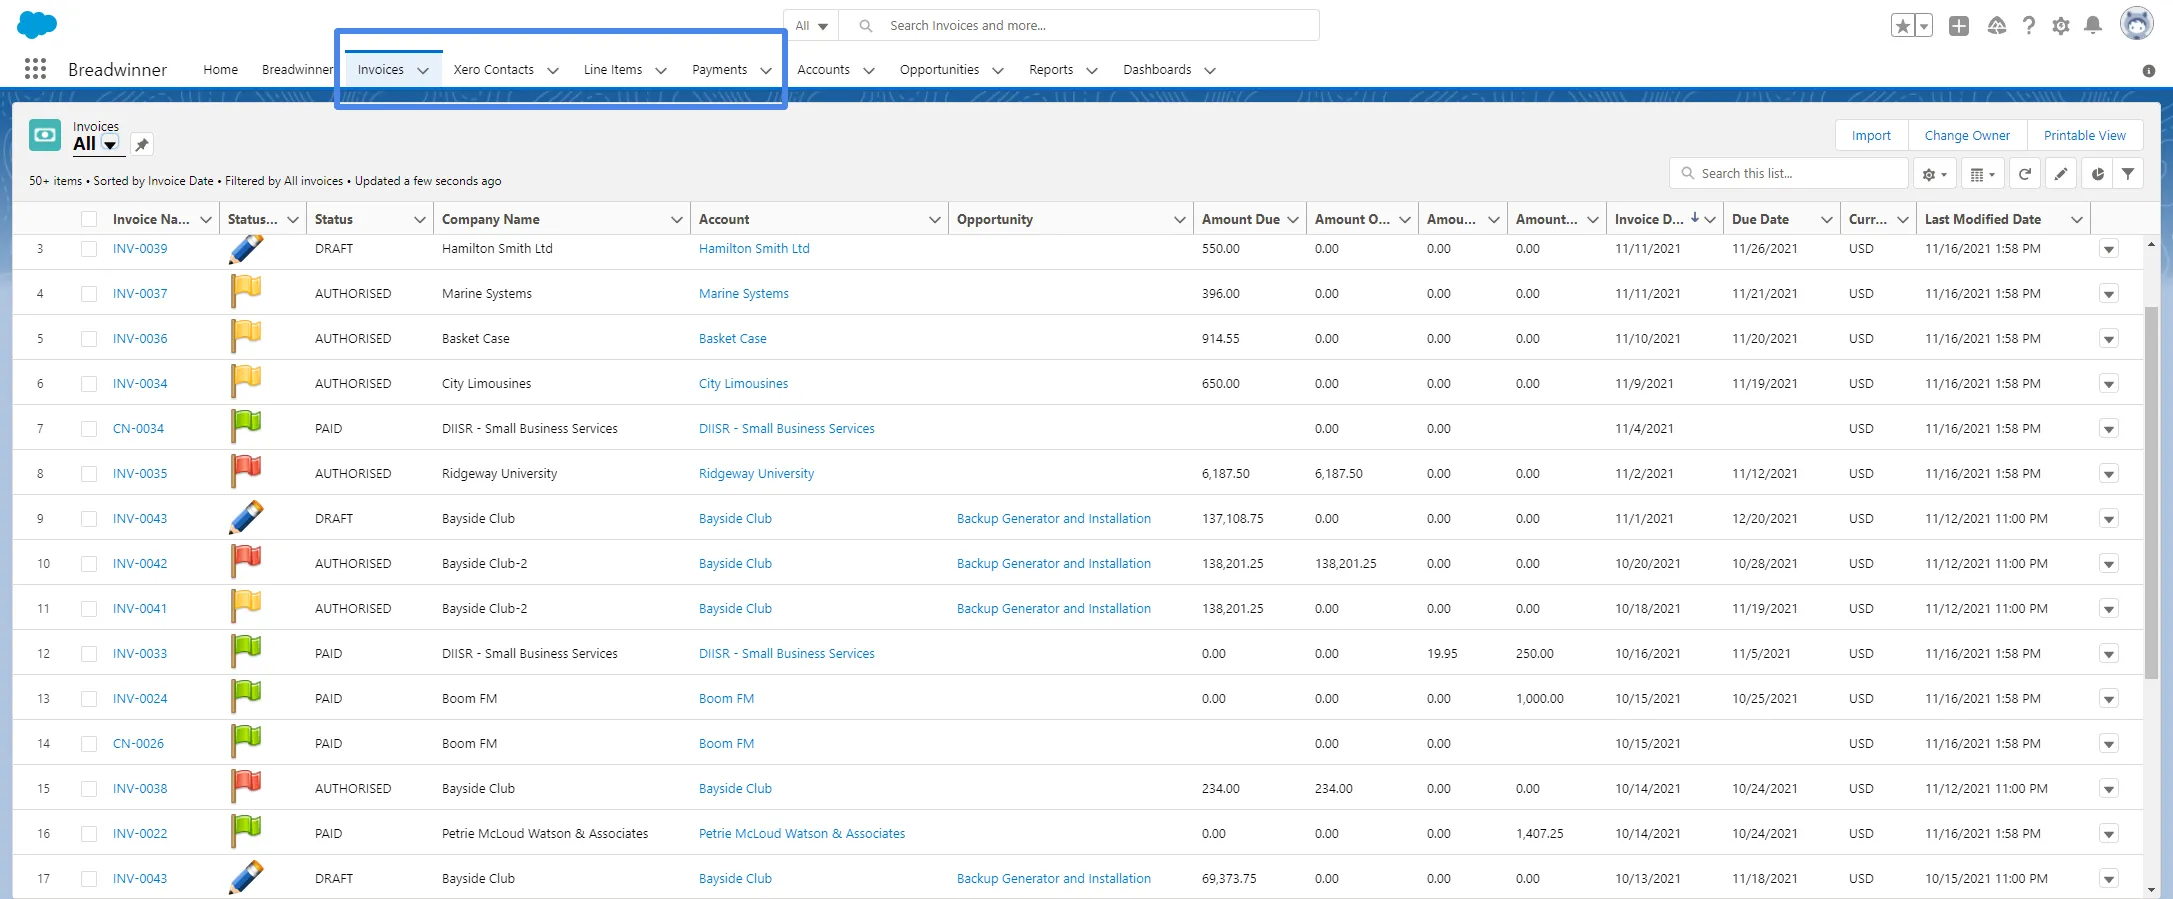Open the Reports tab
The width and height of the screenshot is (2173, 899).
(x=1051, y=70)
